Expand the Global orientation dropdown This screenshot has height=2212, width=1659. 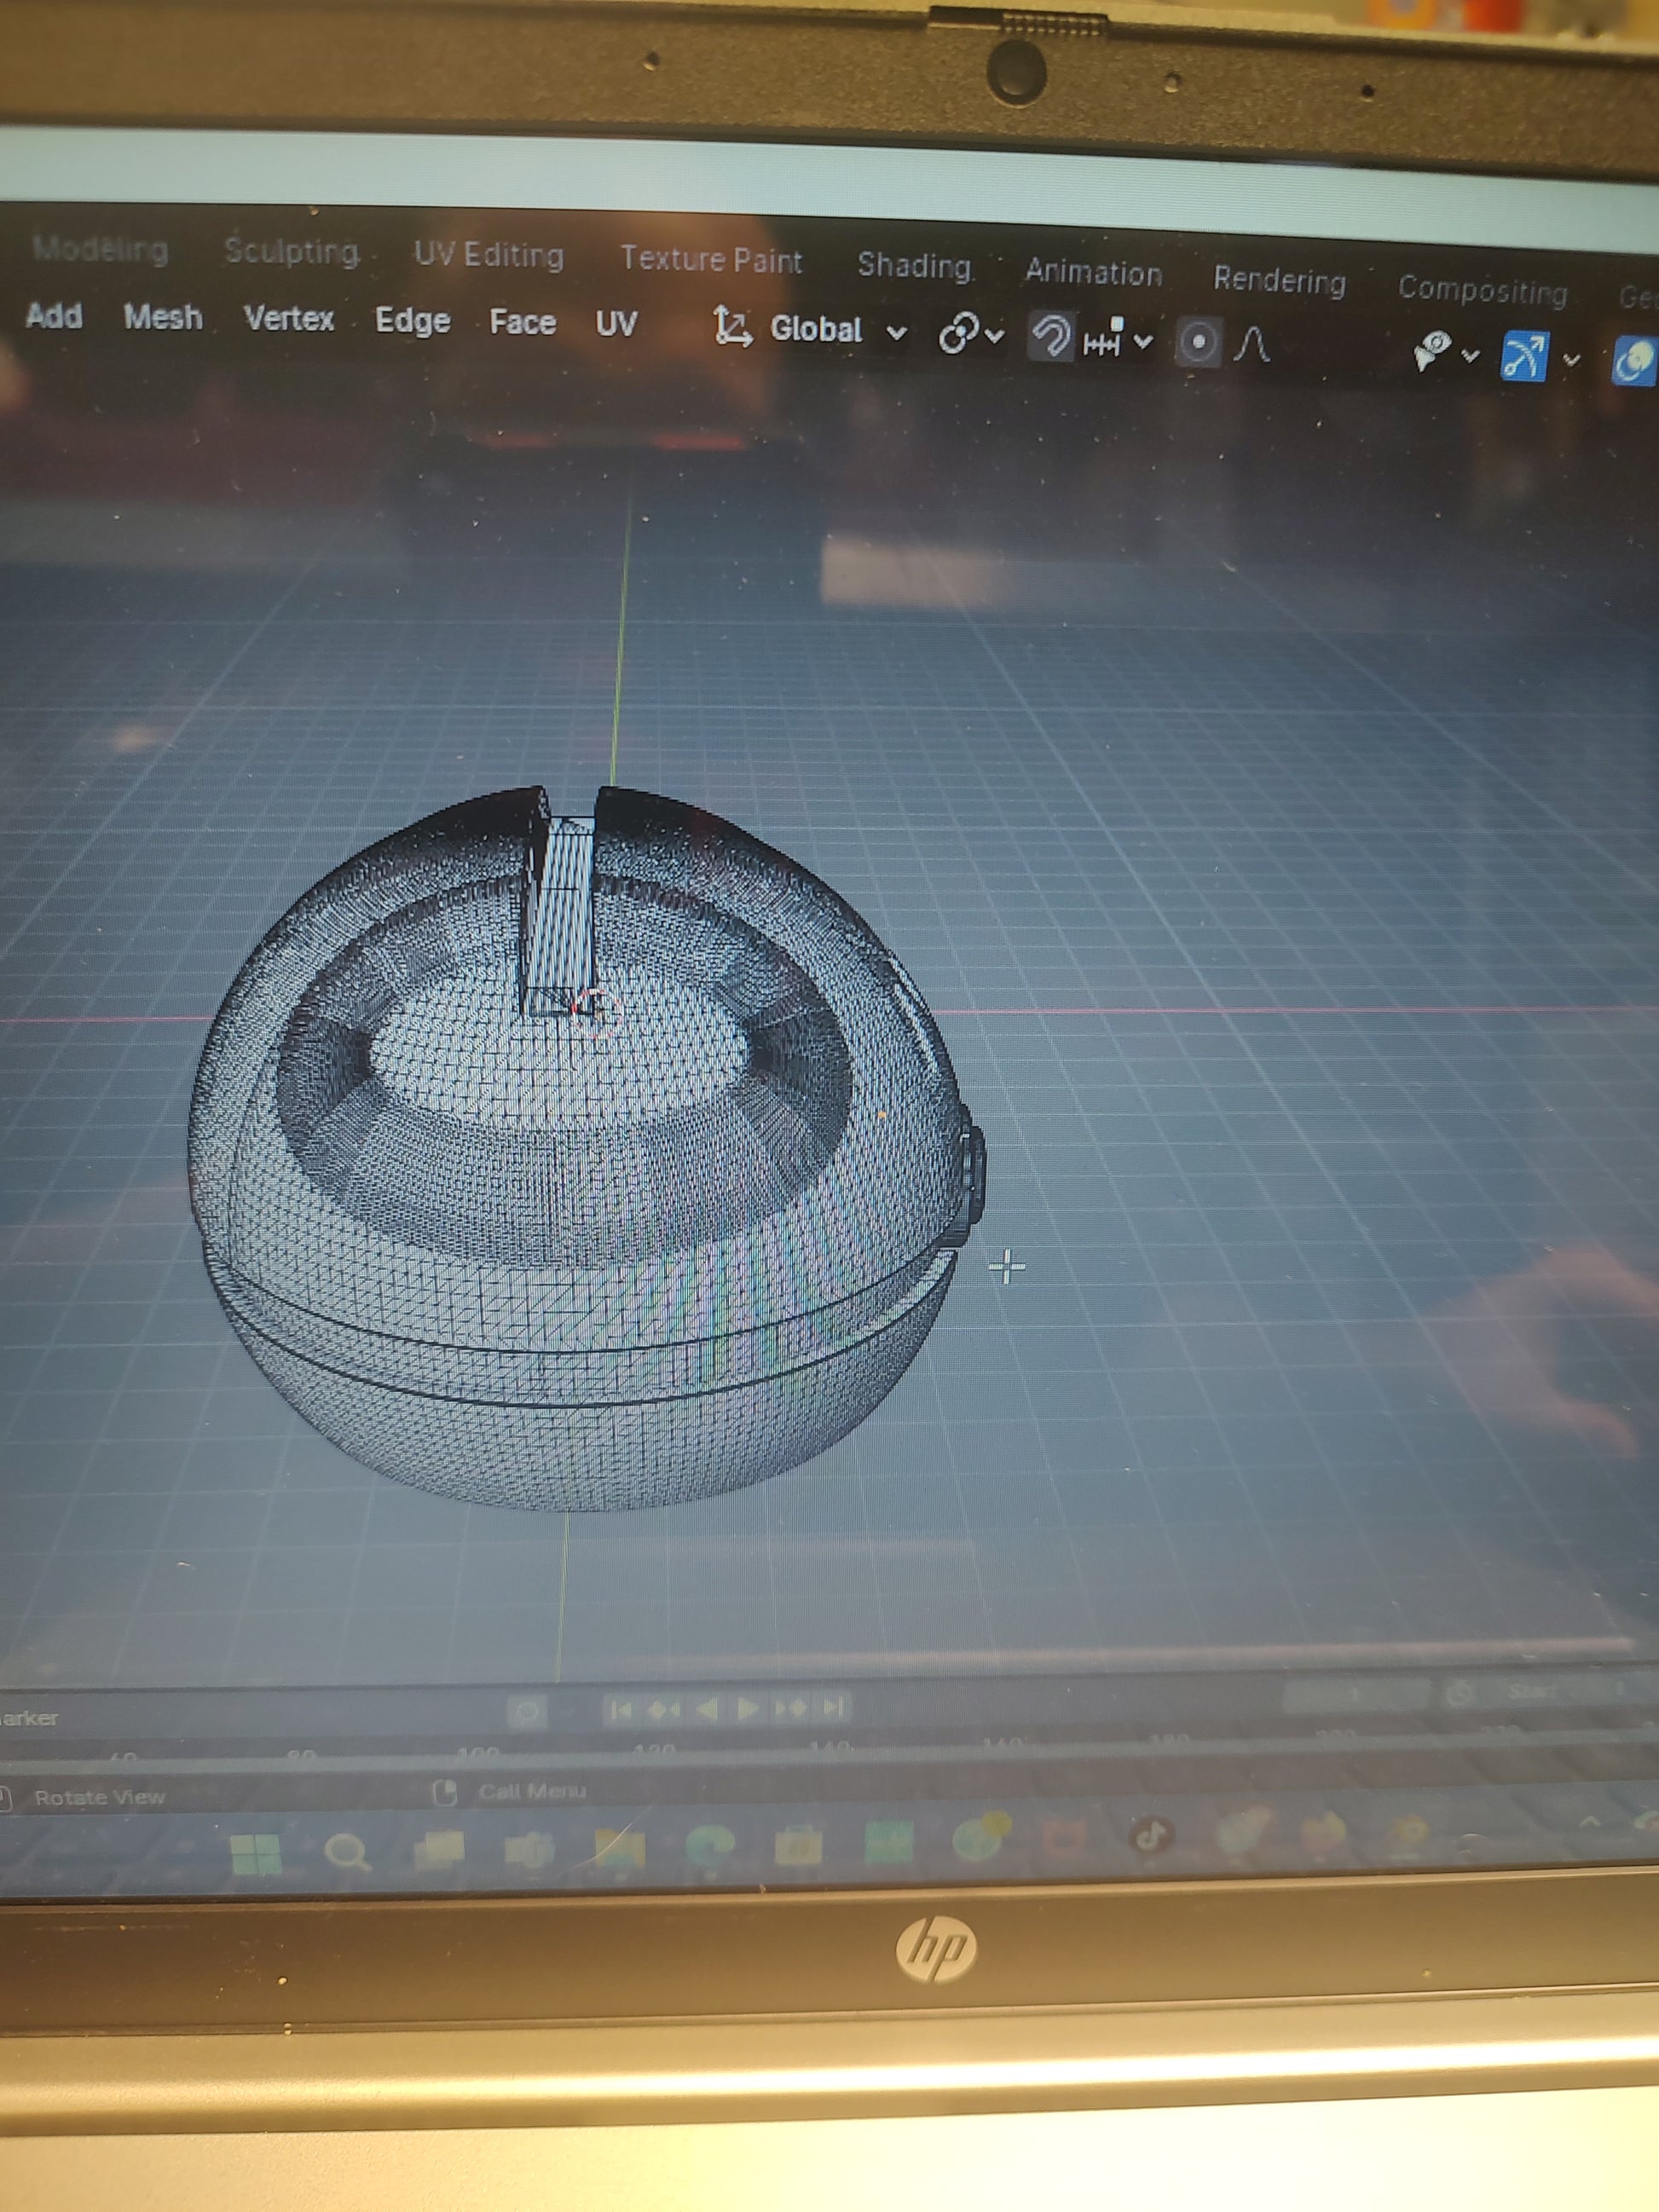tap(837, 330)
